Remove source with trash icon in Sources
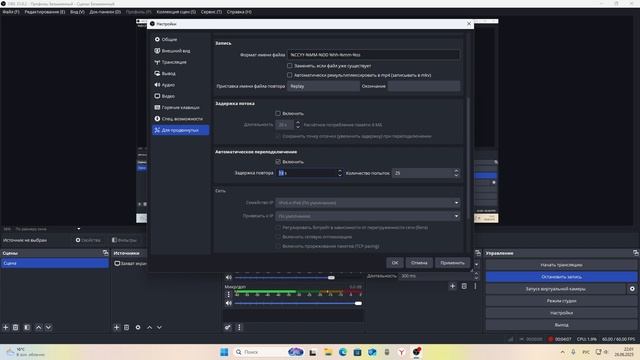This screenshot has width=640, height=360. (x=127, y=327)
